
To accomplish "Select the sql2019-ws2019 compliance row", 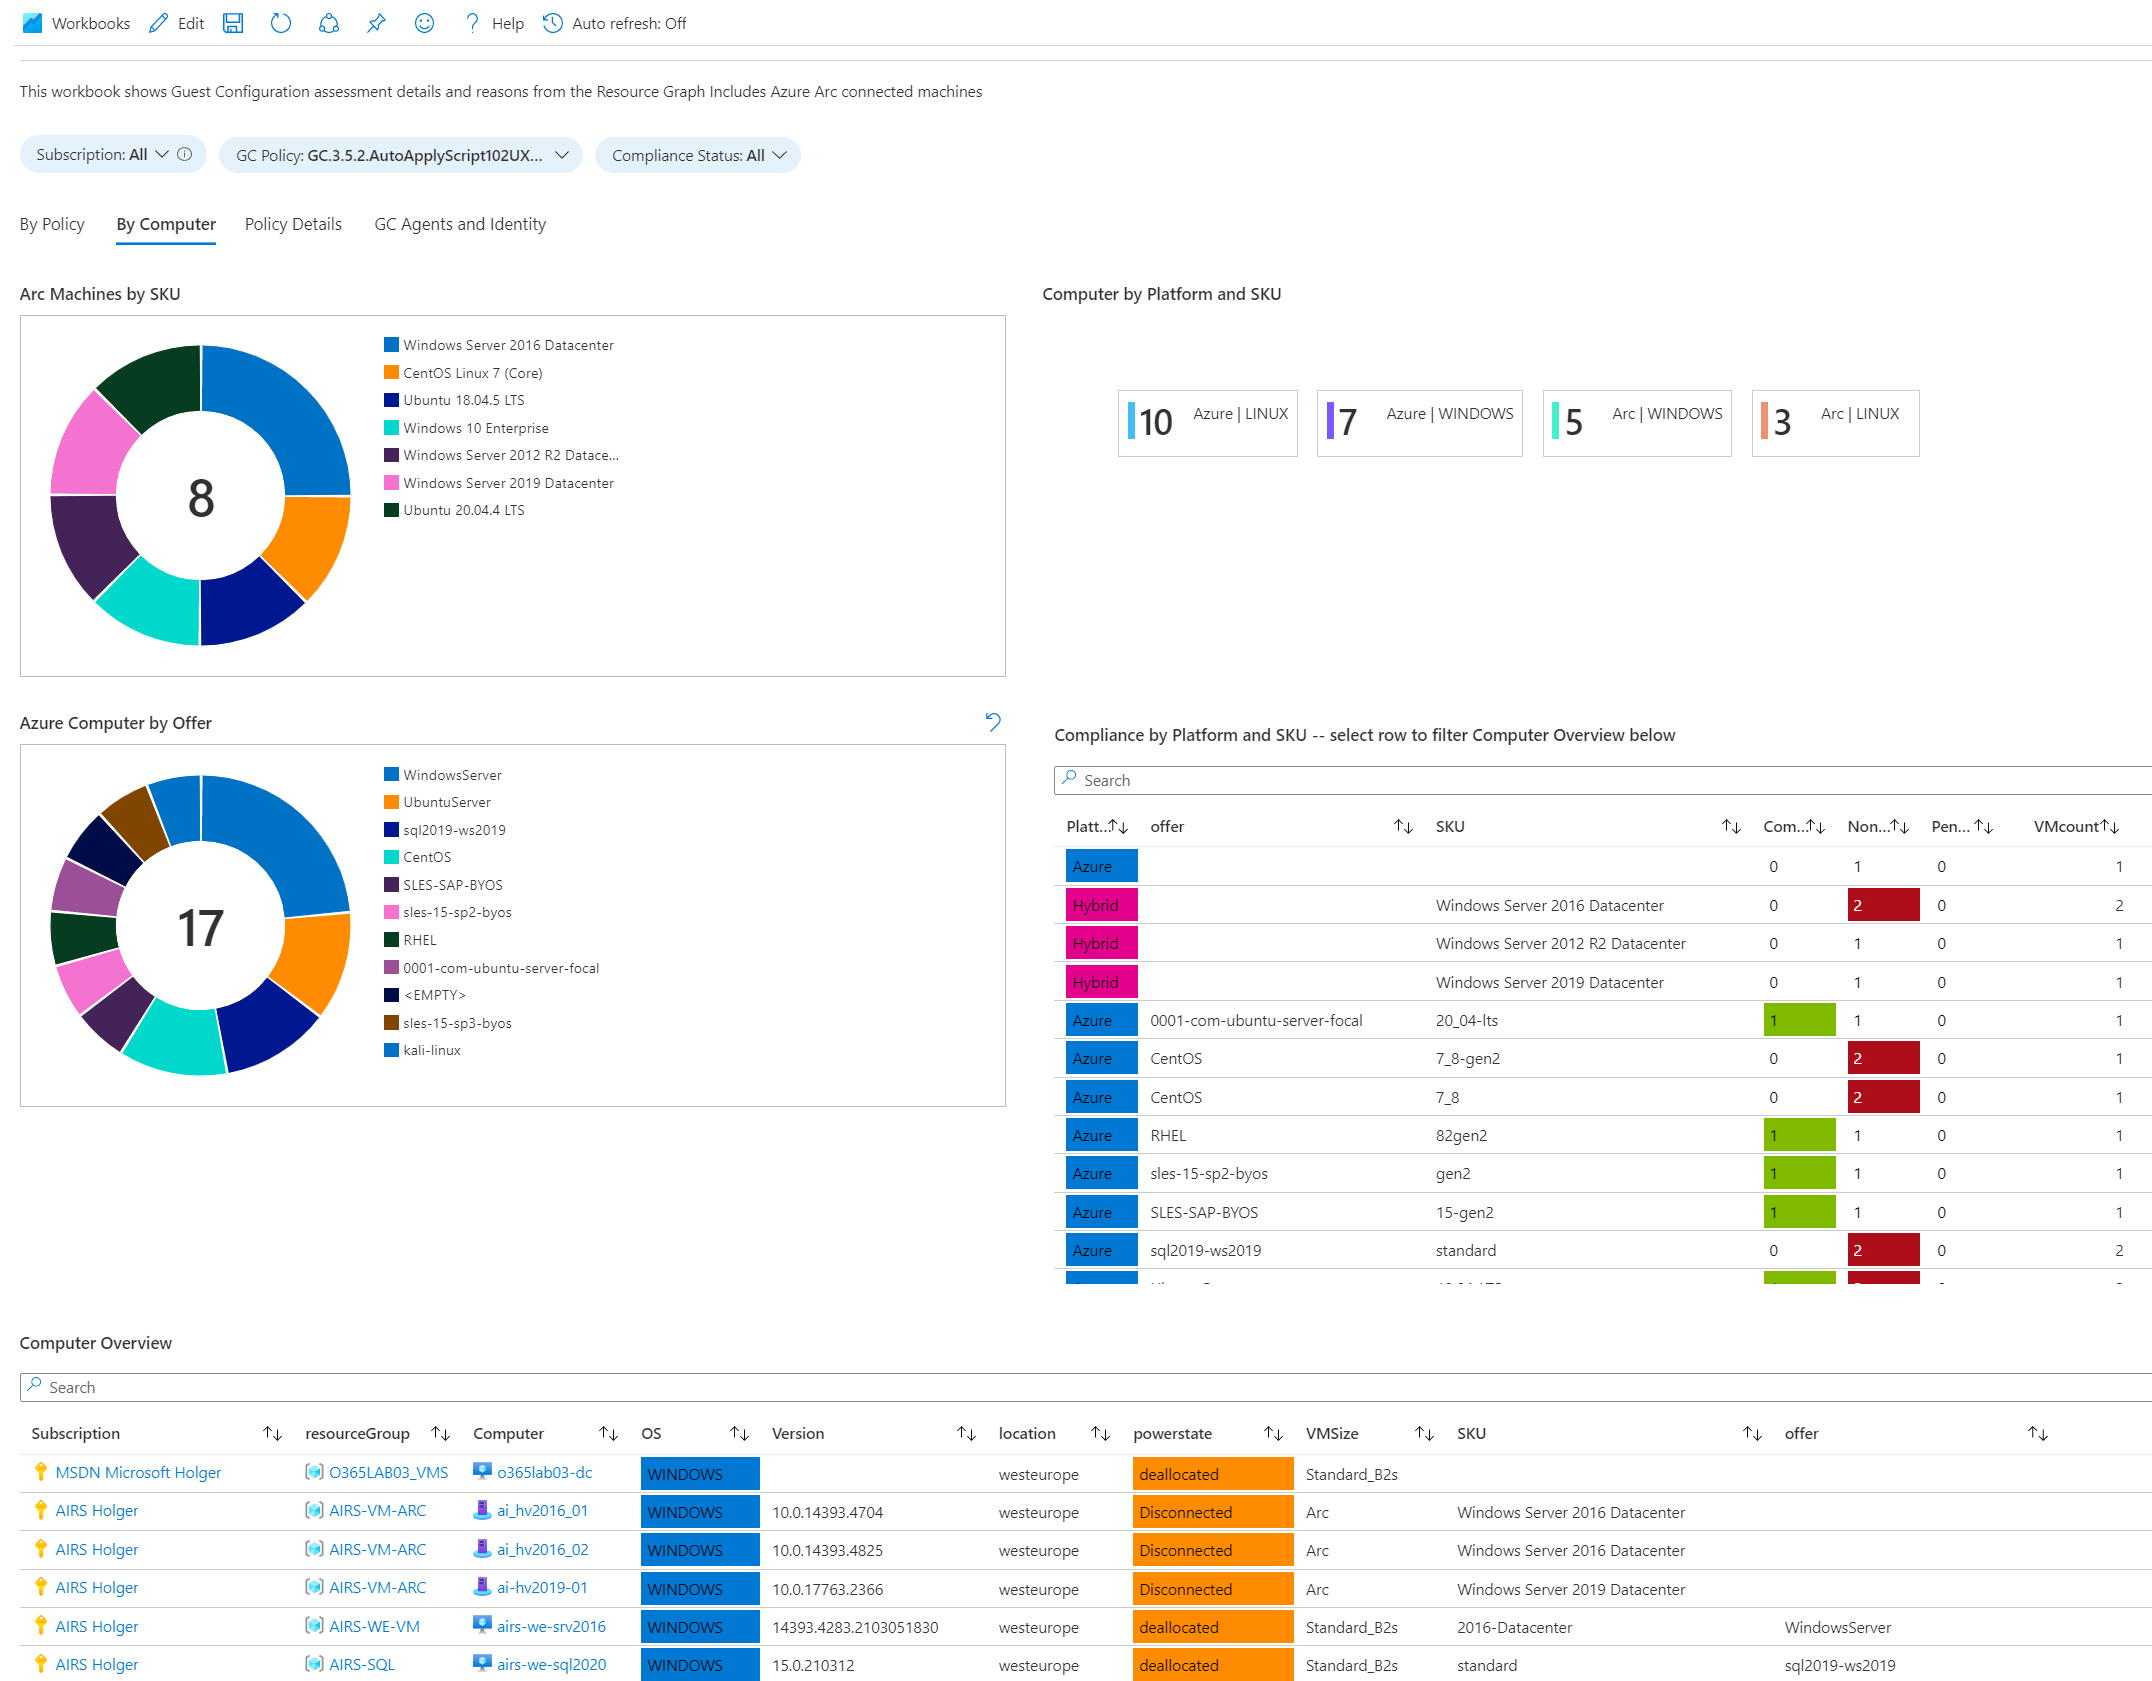I will pyautogui.click(x=1602, y=1250).
